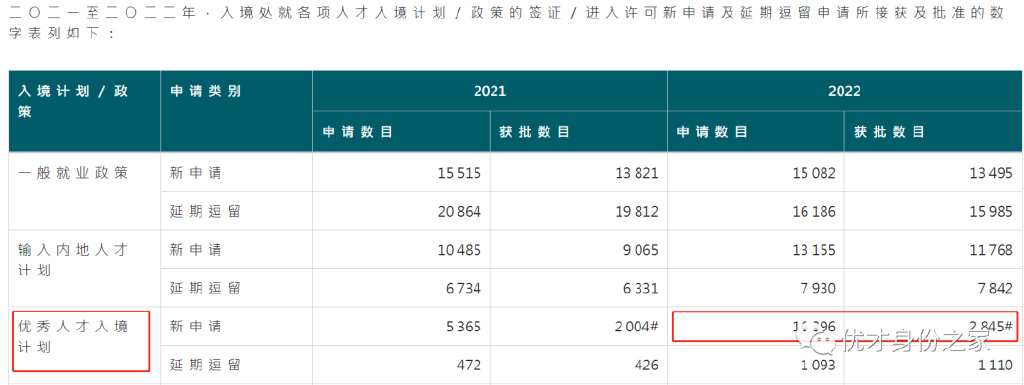Click 延期逗留 in the 输入内地人才计划 group
The image size is (1024, 385).
(206, 288)
